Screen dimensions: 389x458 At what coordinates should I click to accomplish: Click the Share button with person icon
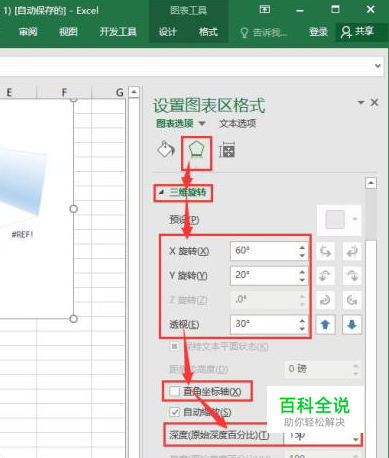[x=357, y=32]
